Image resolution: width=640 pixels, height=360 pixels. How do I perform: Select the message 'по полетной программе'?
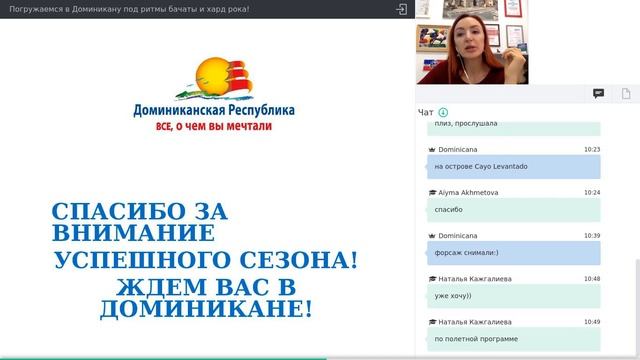coord(513,339)
